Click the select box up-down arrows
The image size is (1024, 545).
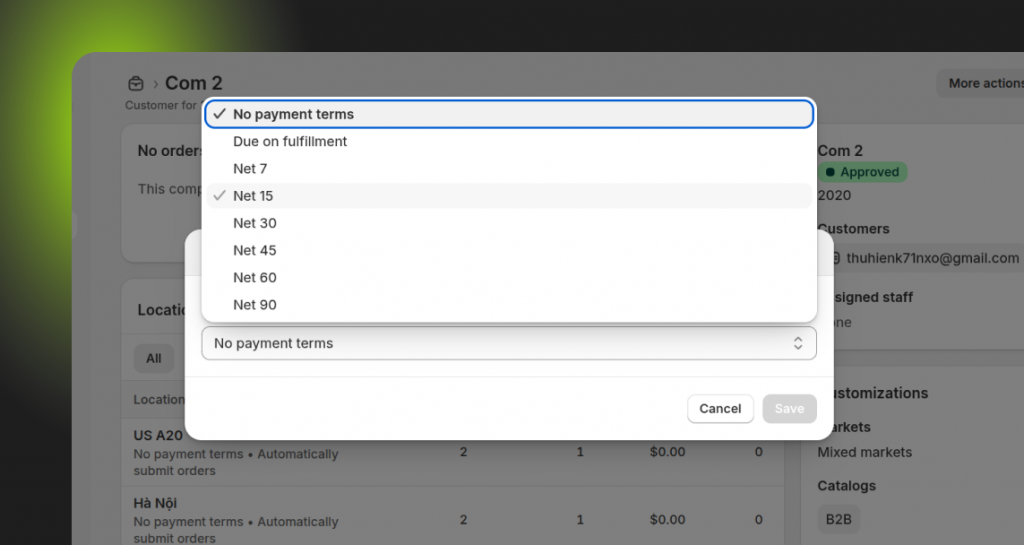point(797,343)
